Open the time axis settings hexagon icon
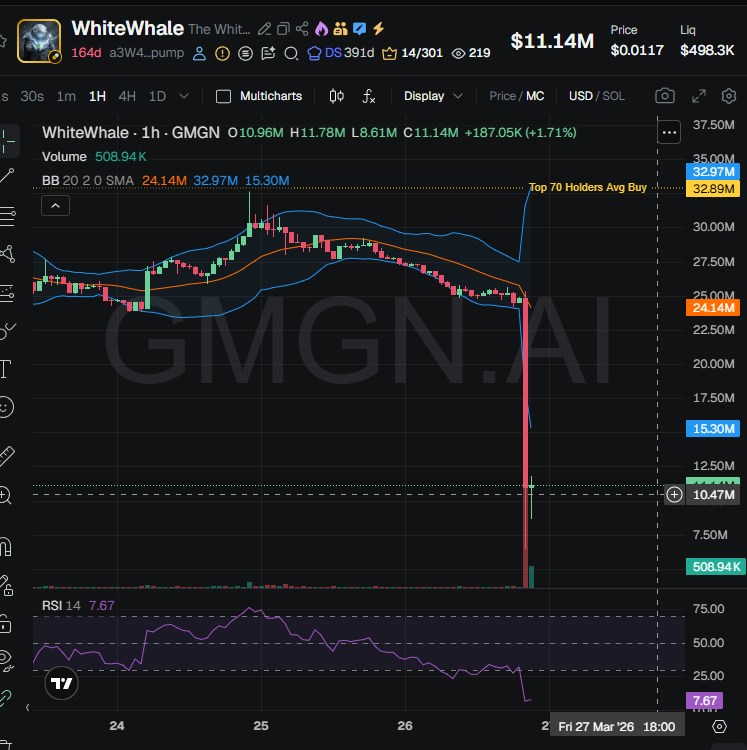This screenshot has height=750, width=747. pos(719,727)
